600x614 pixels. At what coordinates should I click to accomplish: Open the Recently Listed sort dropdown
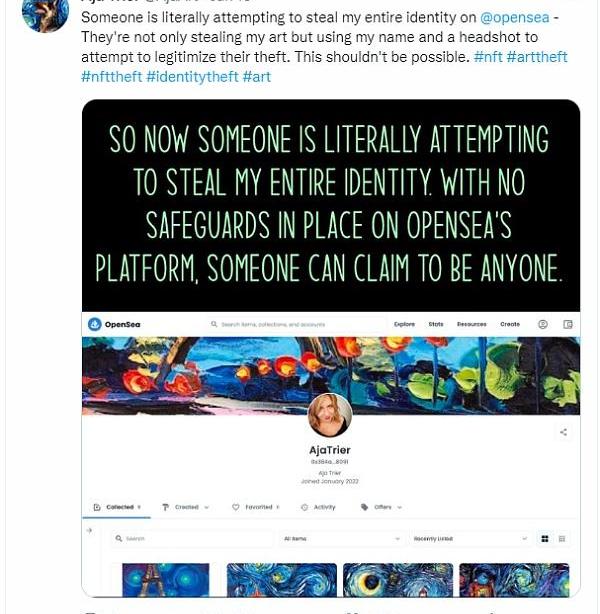pyautogui.click(x=470, y=539)
